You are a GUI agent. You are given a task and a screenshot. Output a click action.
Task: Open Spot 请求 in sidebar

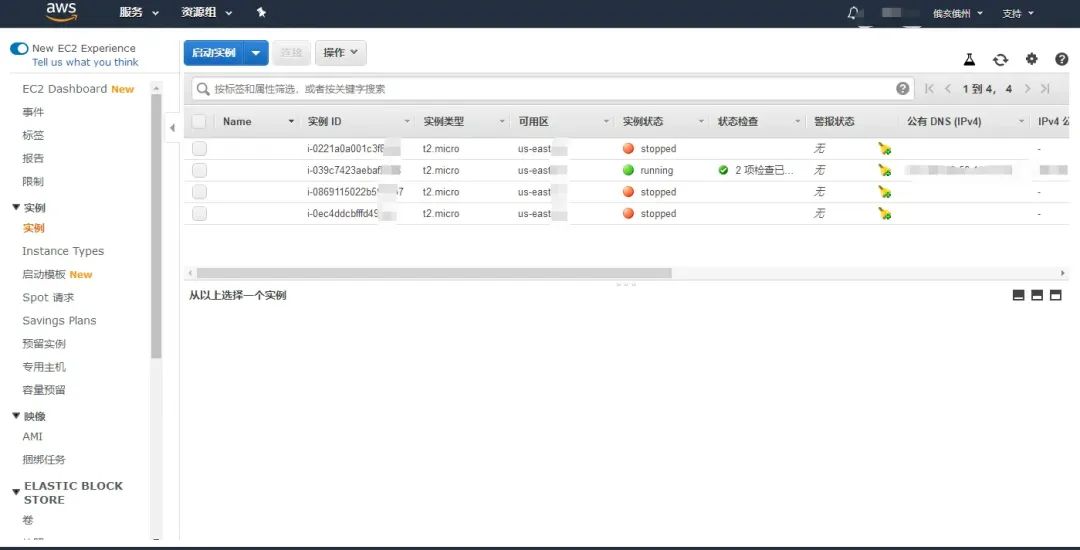48,297
